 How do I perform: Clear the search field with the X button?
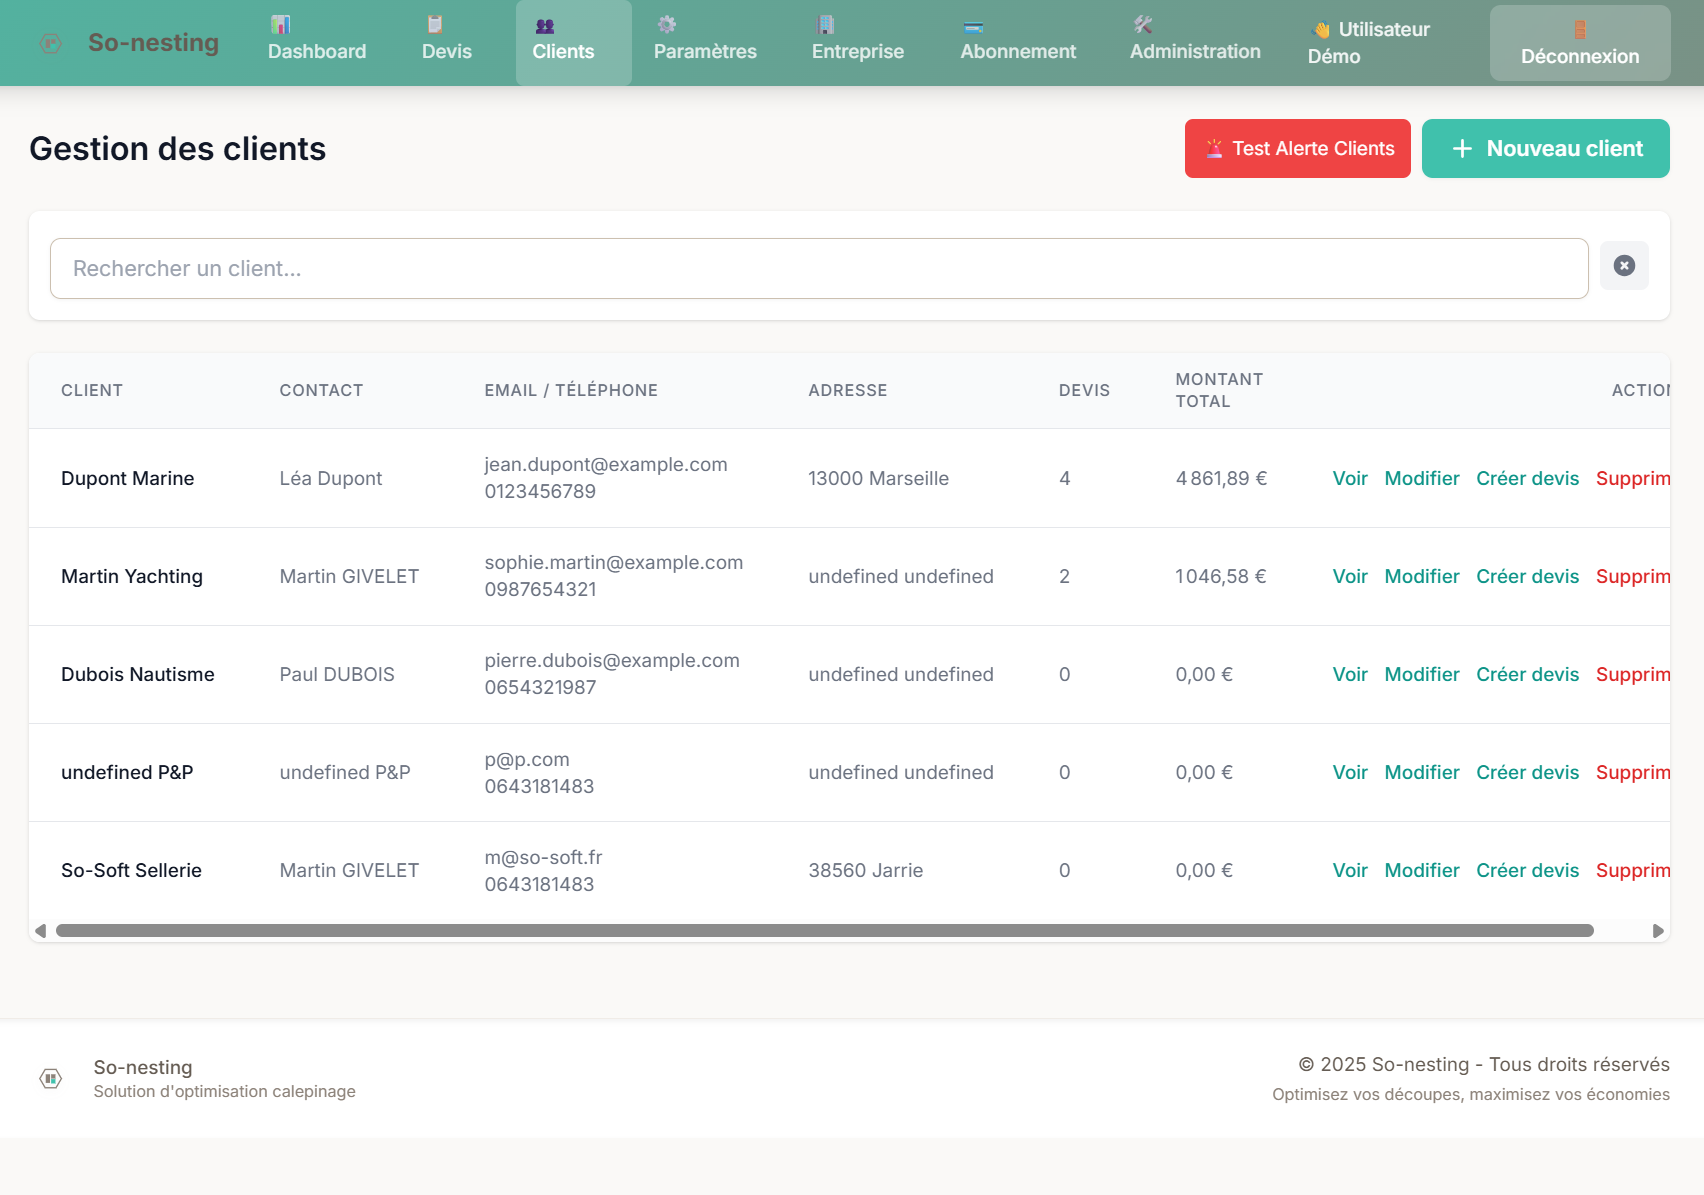point(1624,266)
